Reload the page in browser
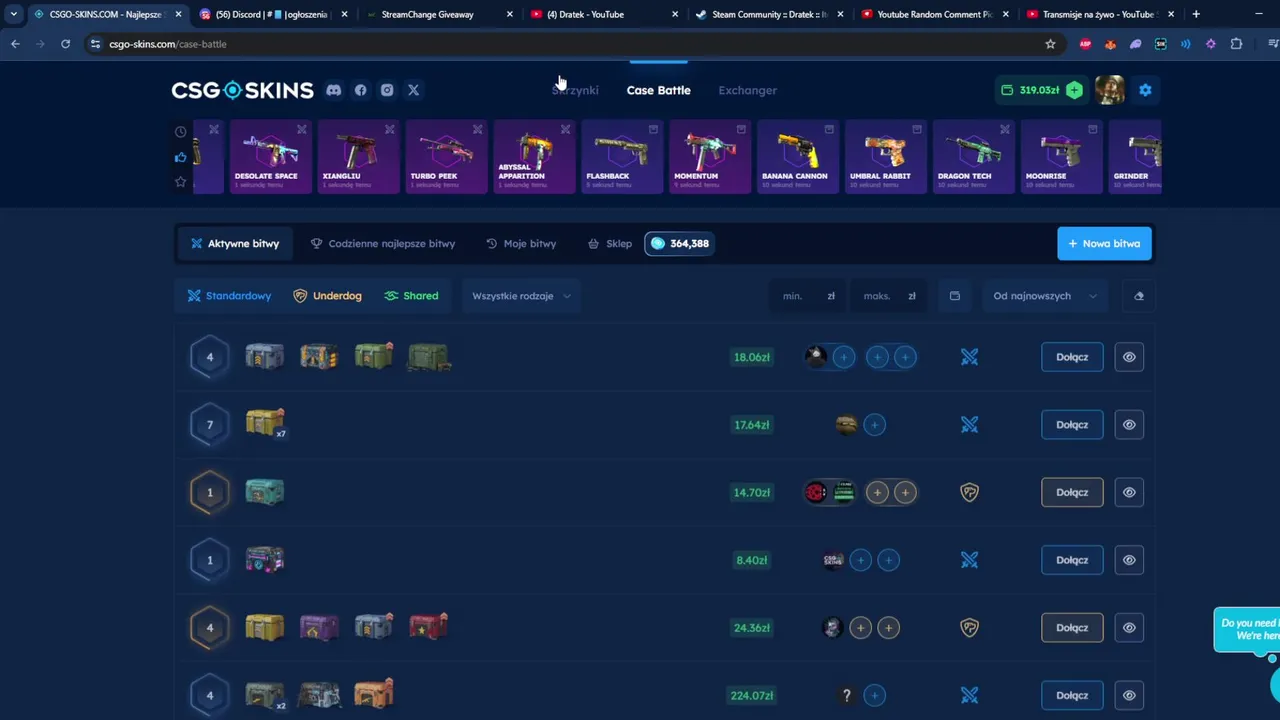Screen dimensions: 1280x720 point(65,44)
